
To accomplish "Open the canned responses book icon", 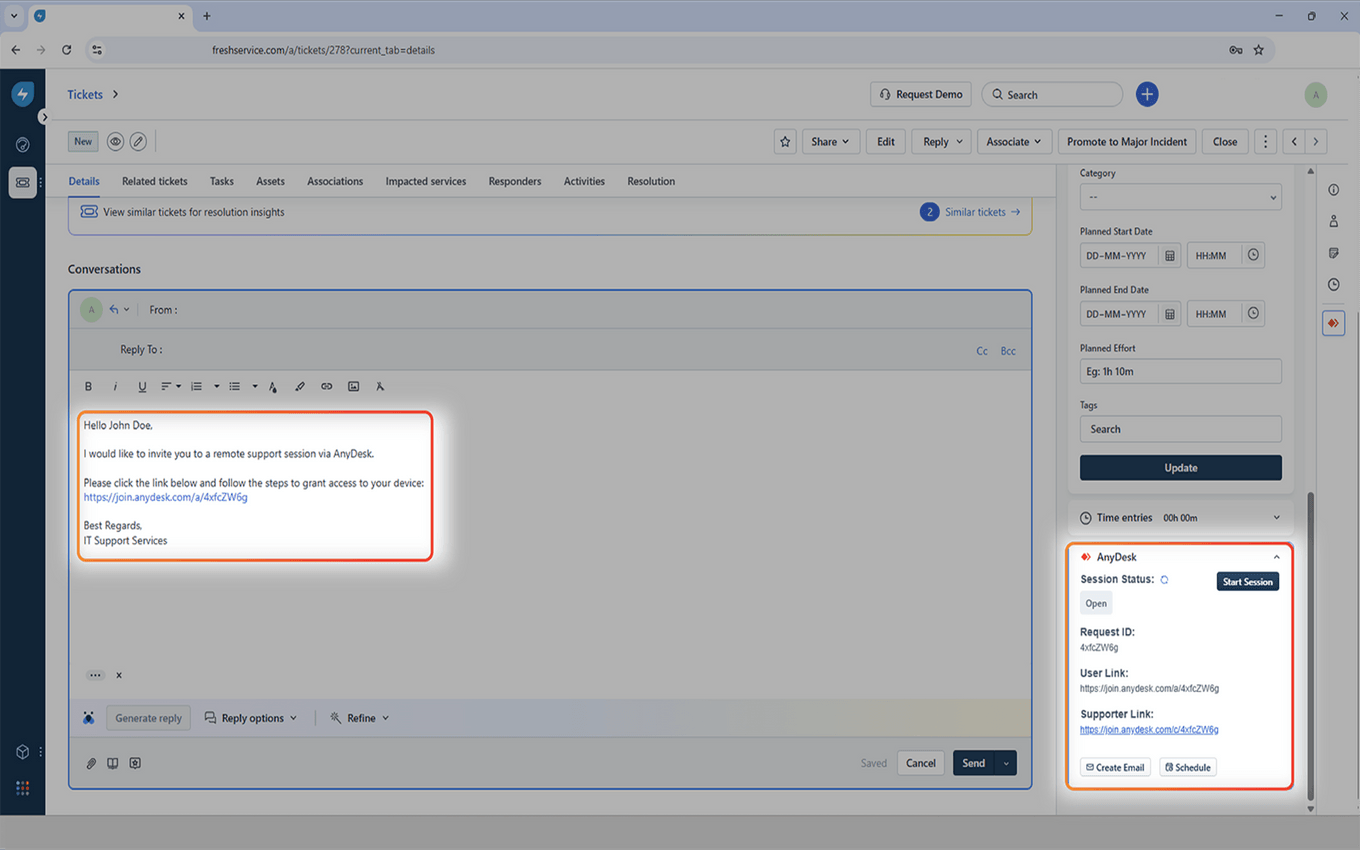I will [112, 763].
